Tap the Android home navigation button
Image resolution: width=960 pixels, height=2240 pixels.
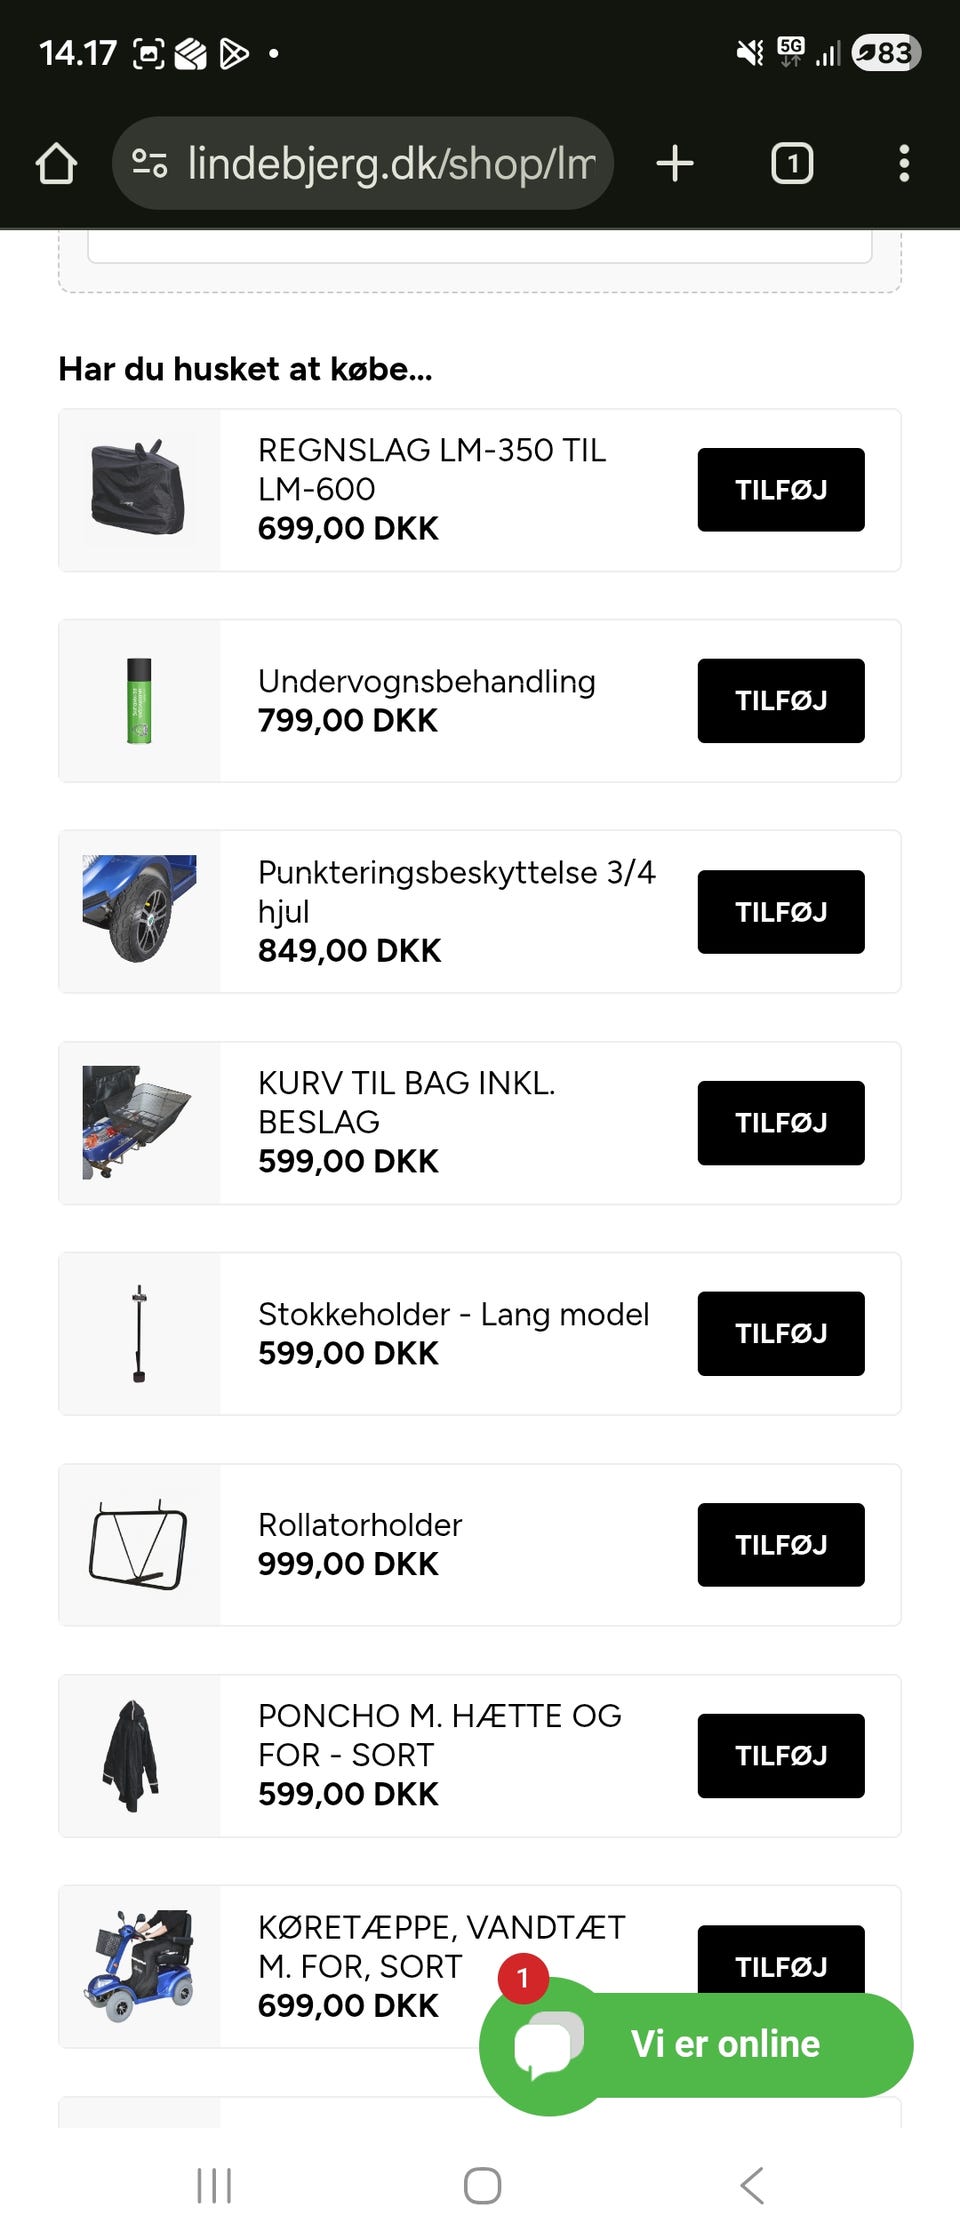[482, 2185]
